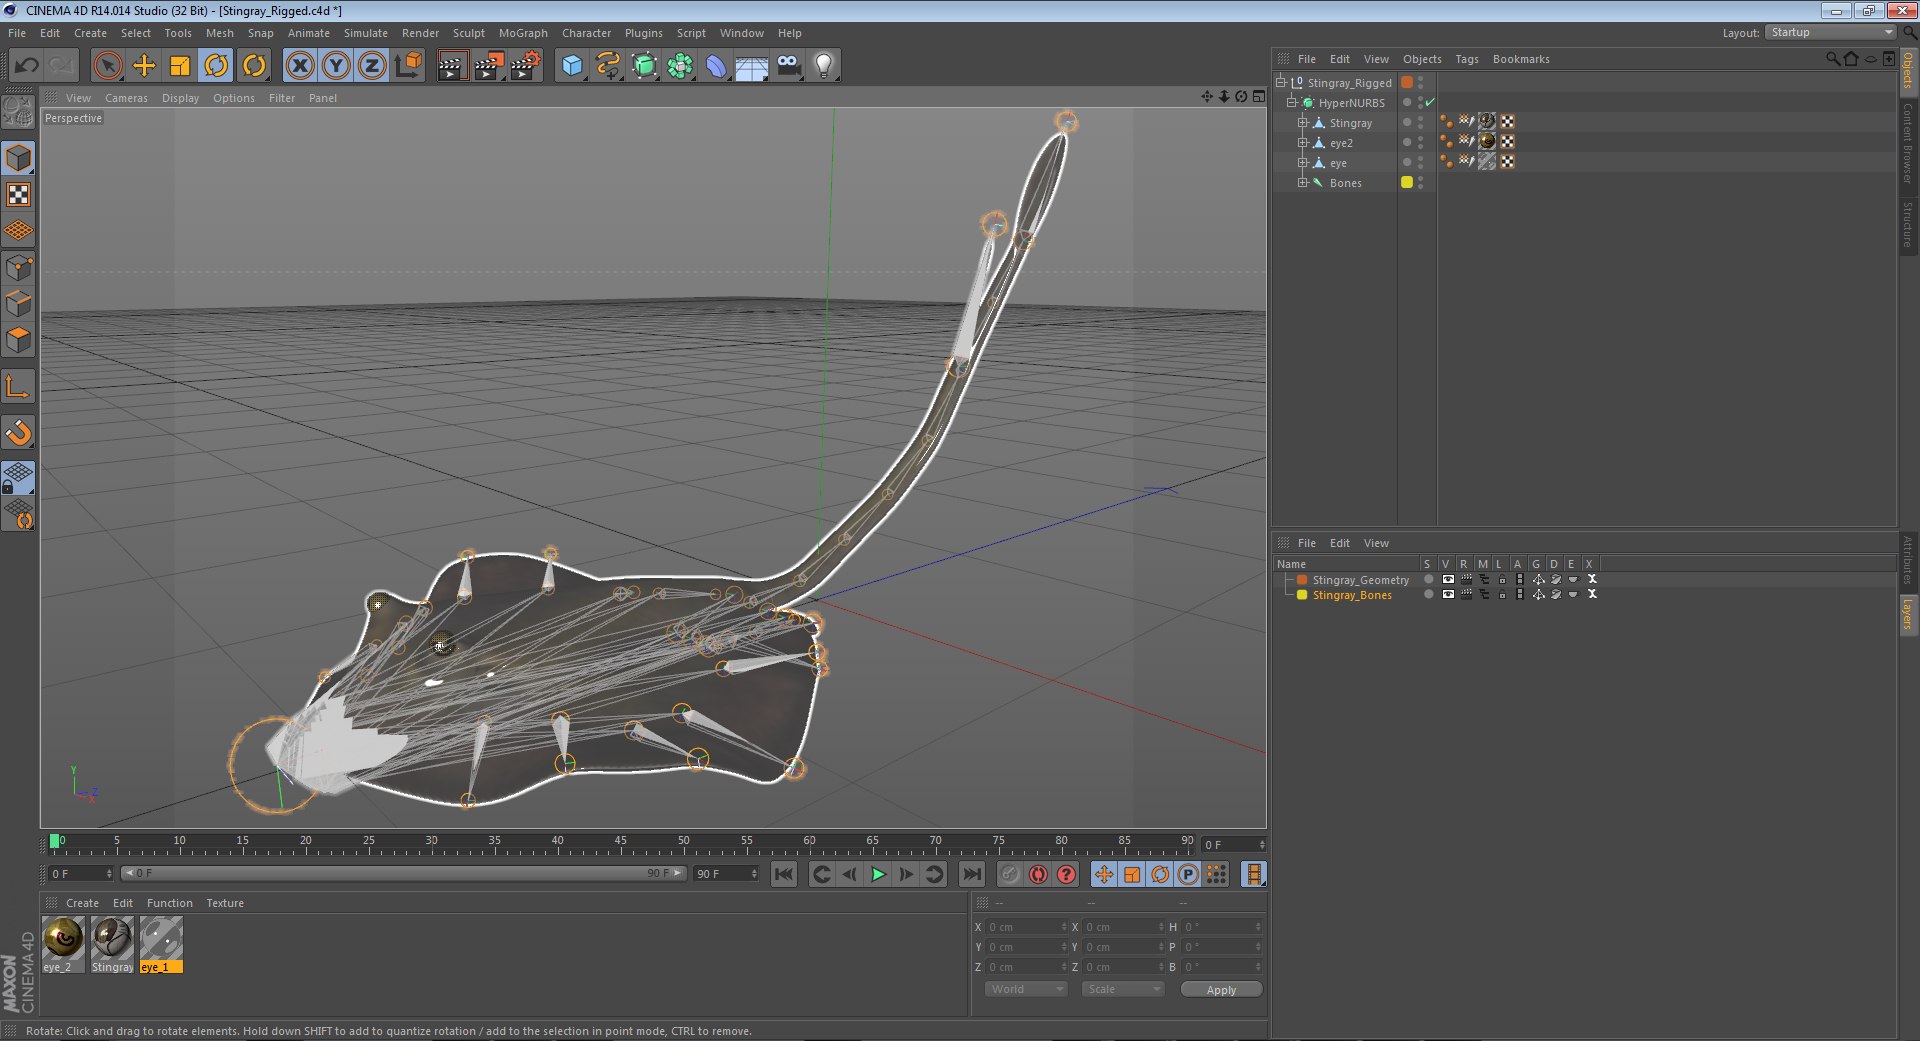Open the viewport Cameras menu
This screenshot has height=1041, width=1920.
(x=126, y=98)
